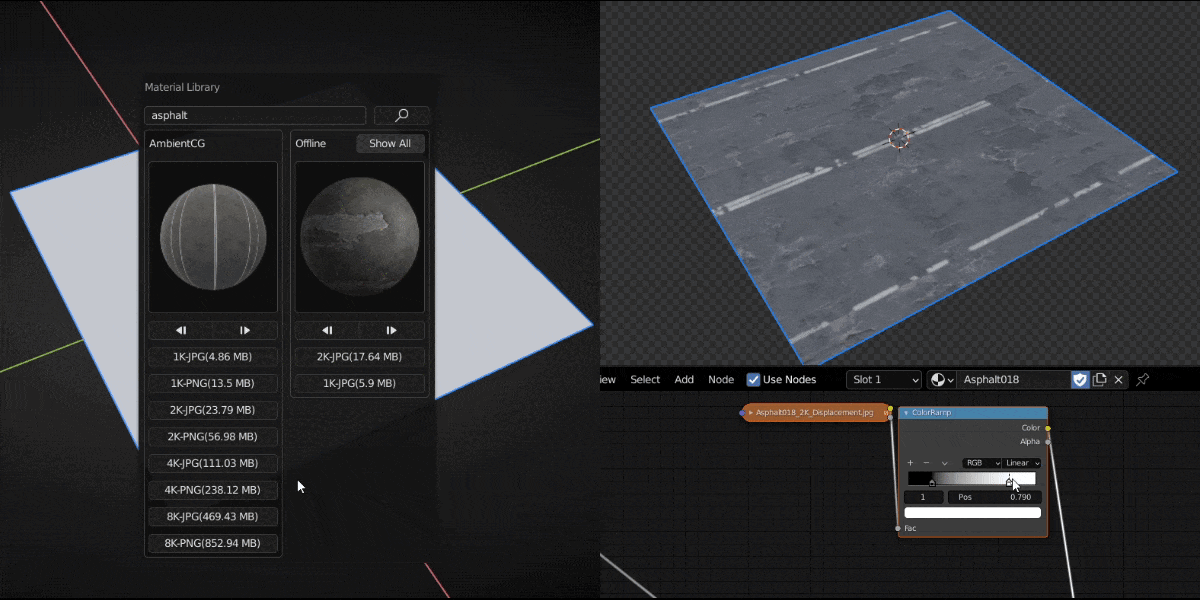
Task: Click the ColorRamp Fac input socket
Action: pyautogui.click(x=898, y=528)
